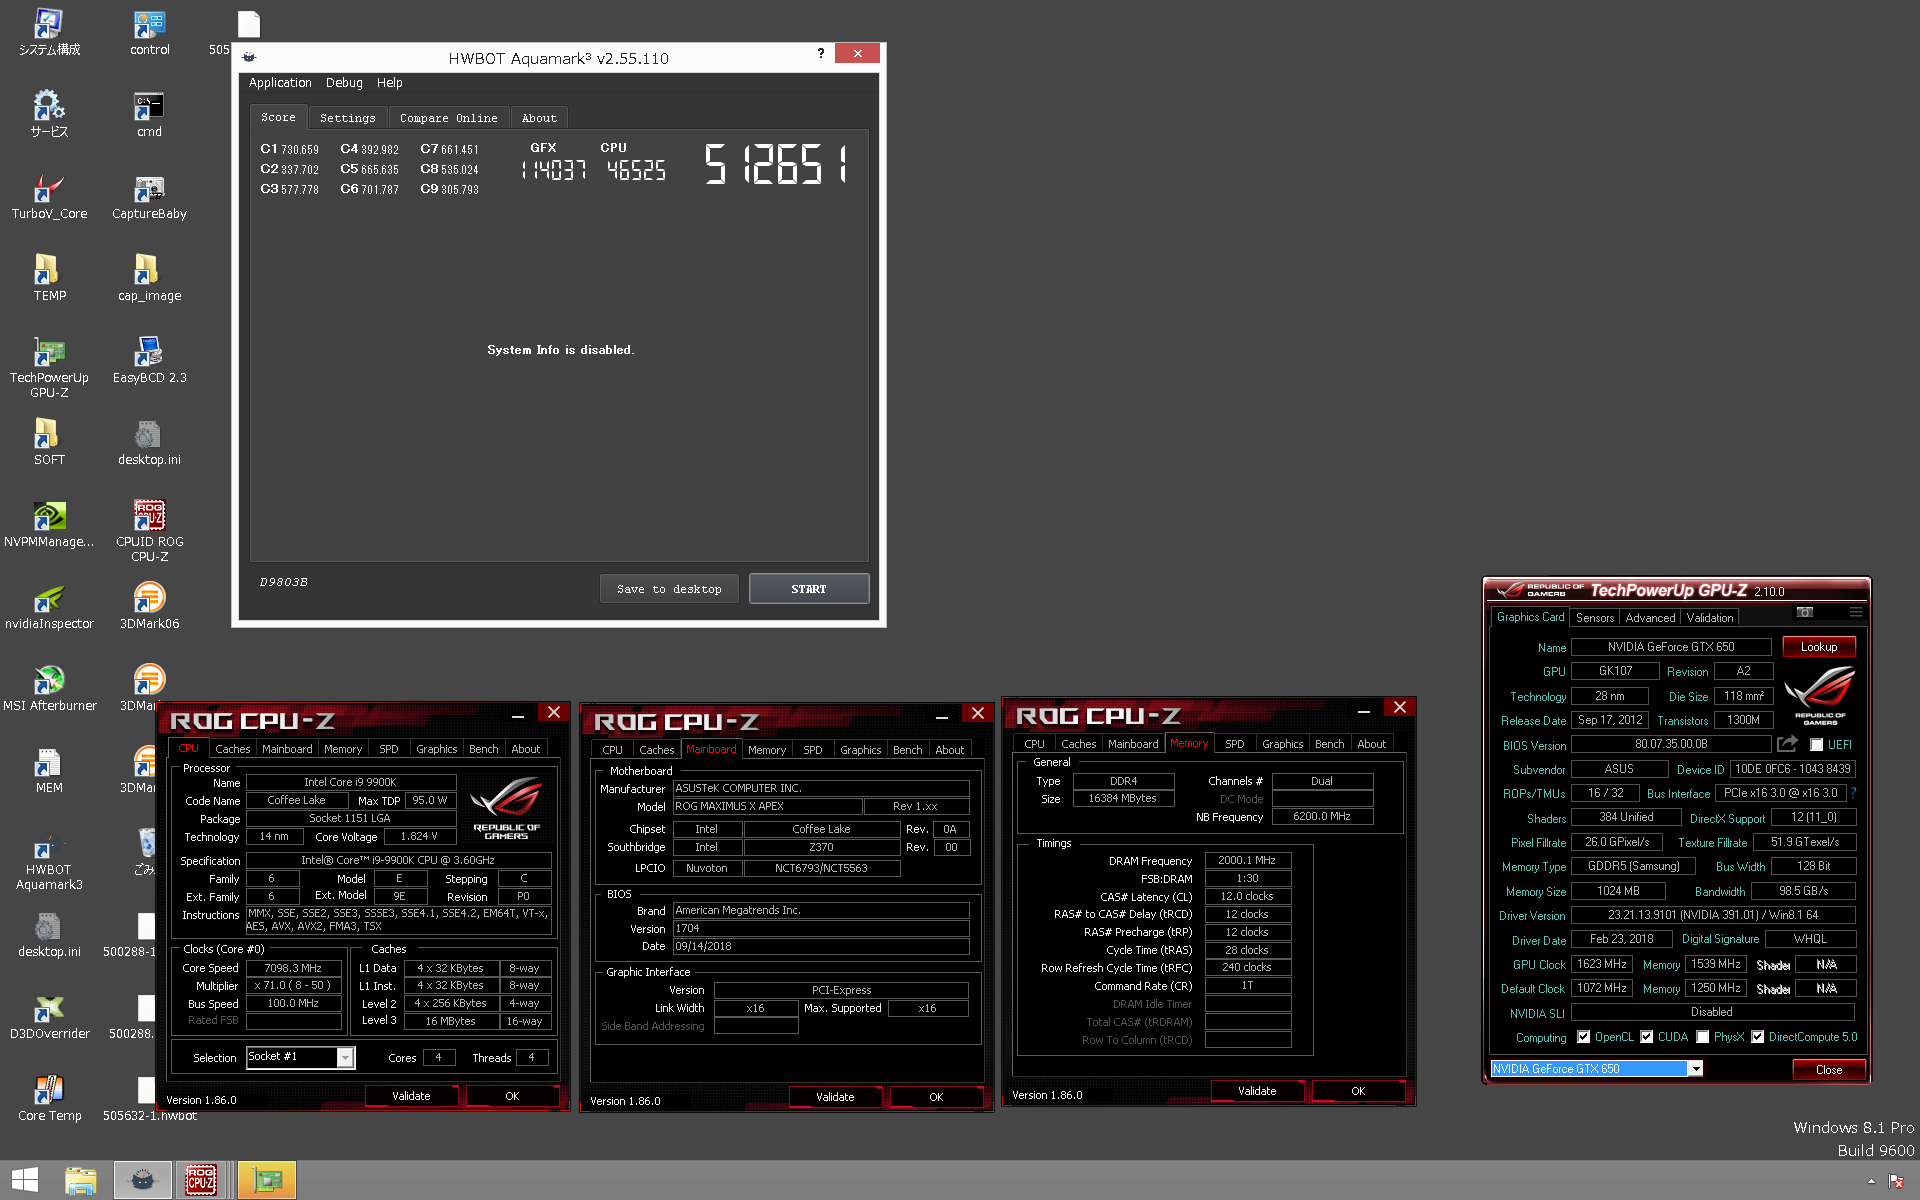Toggle the OpenCL checkbox
The height and width of the screenshot is (1200, 1920).
pyautogui.click(x=1583, y=1037)
